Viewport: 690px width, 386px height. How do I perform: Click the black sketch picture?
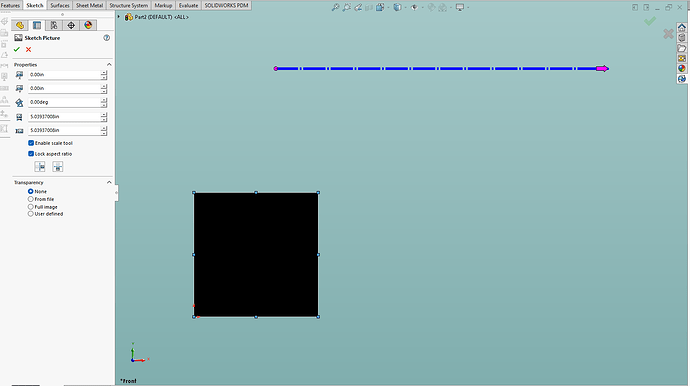[256, 254]
